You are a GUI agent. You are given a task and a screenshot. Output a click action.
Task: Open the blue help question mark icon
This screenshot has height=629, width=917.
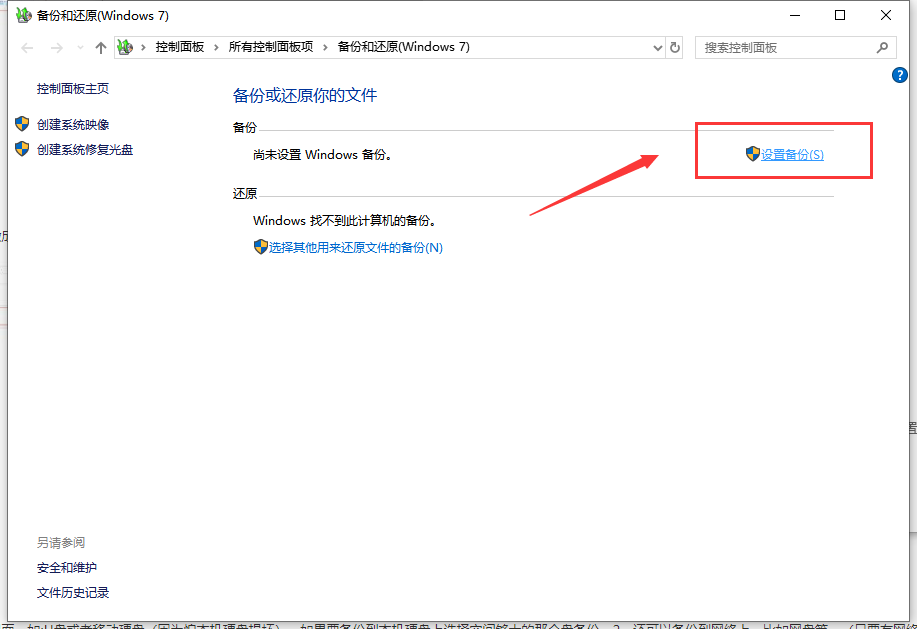pos(899,74)
